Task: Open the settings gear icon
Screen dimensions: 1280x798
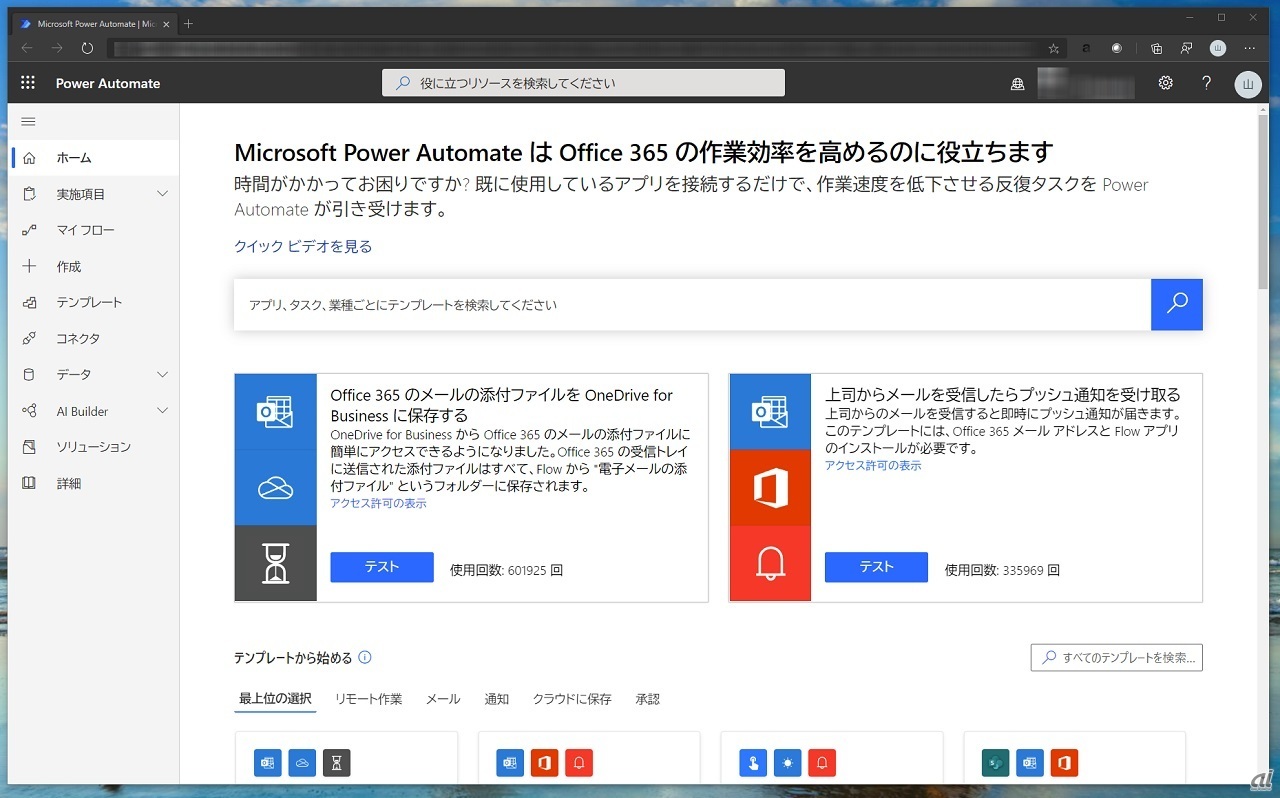Action: point(1165,83)
